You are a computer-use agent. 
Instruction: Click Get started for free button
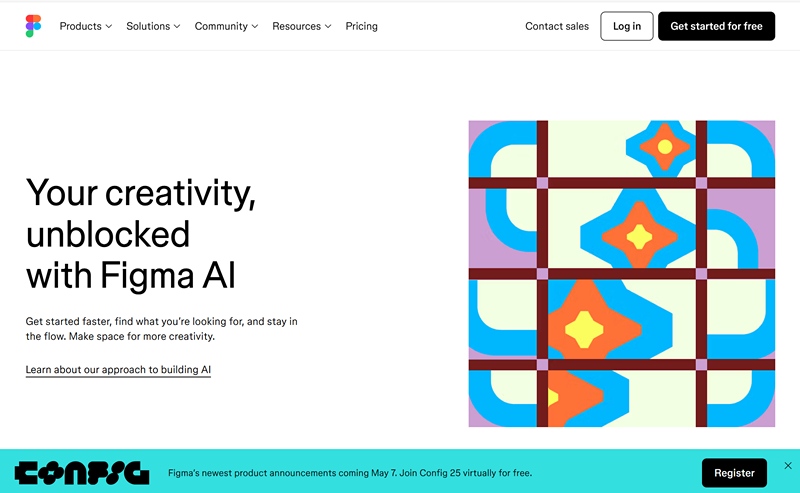click(716, 26)
